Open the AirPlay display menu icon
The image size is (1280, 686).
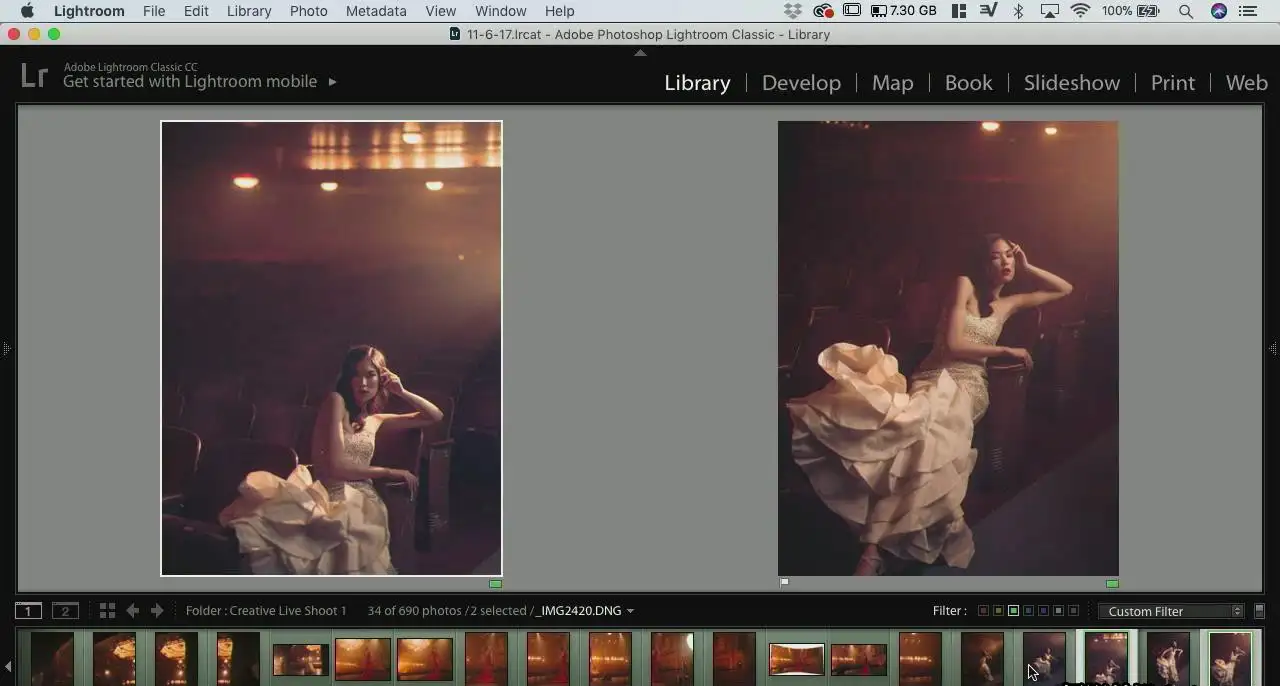click(x=1050, y=11)
